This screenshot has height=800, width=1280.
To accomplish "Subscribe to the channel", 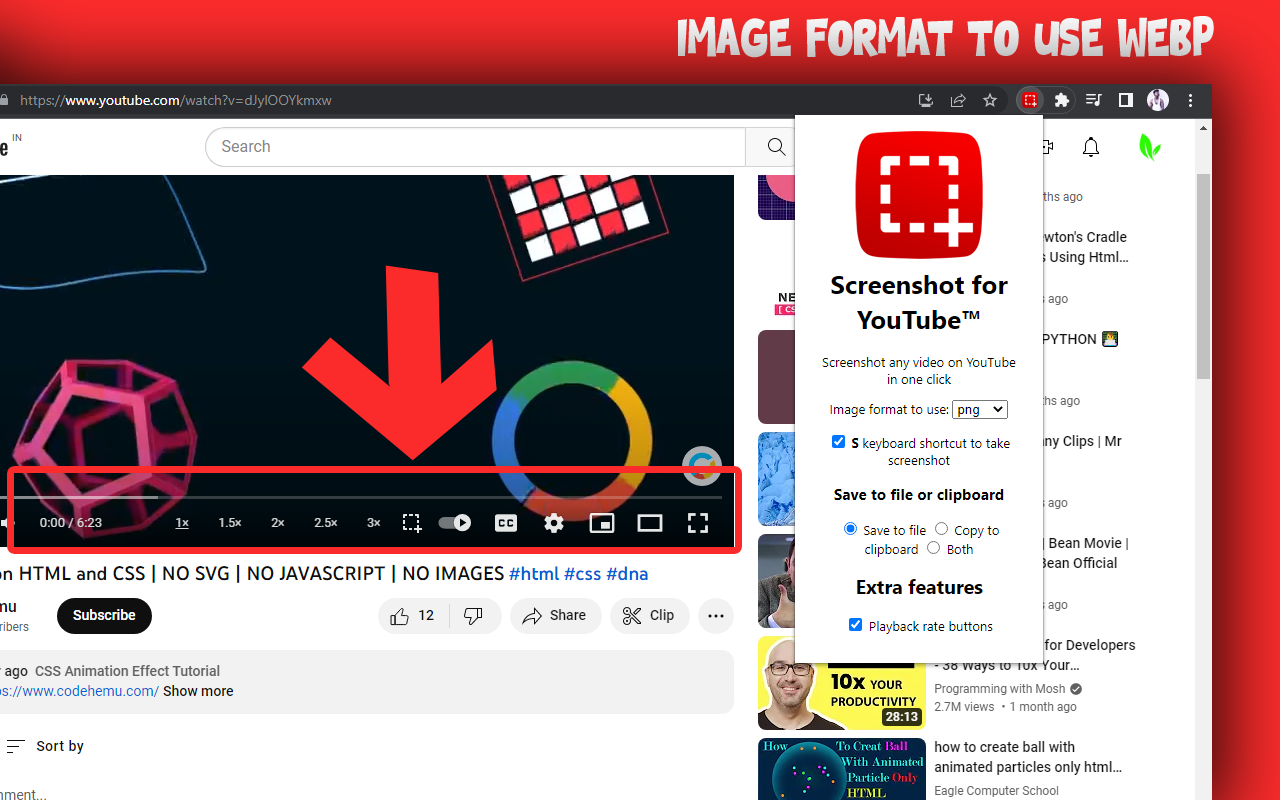I will point(104,616).
